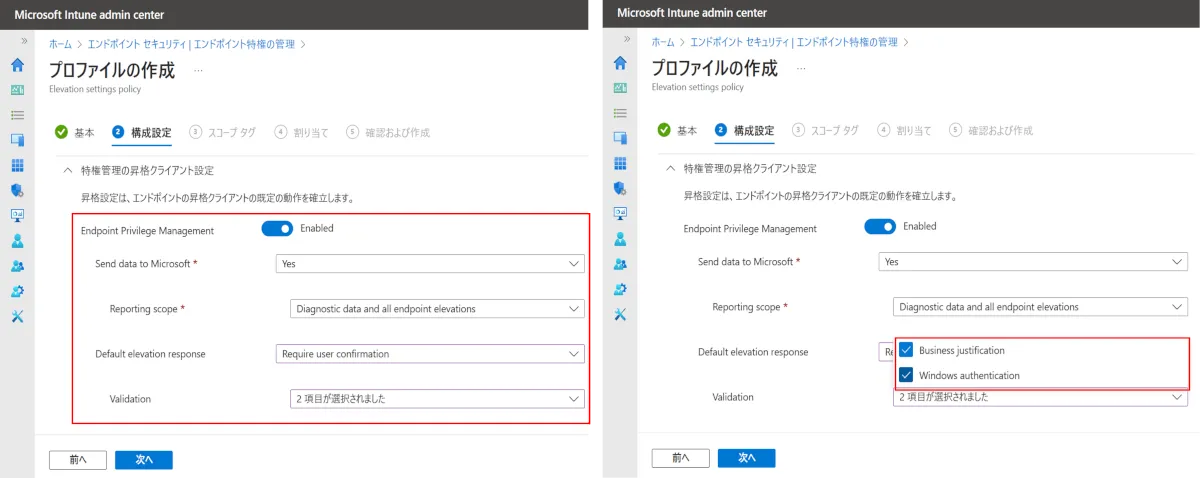Open Apps grid icon in left window sidebar

(x=18, y=164)
